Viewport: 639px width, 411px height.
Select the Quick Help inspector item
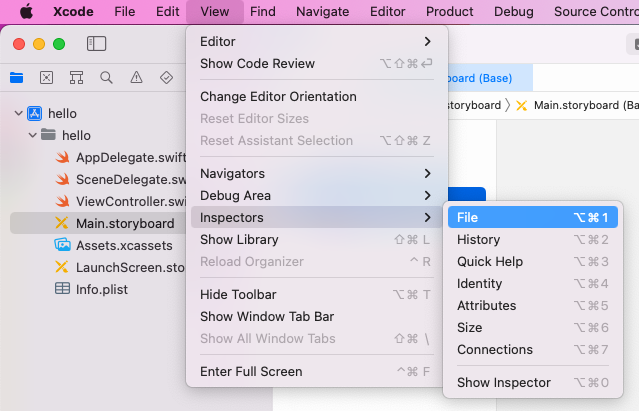(533, 262)
